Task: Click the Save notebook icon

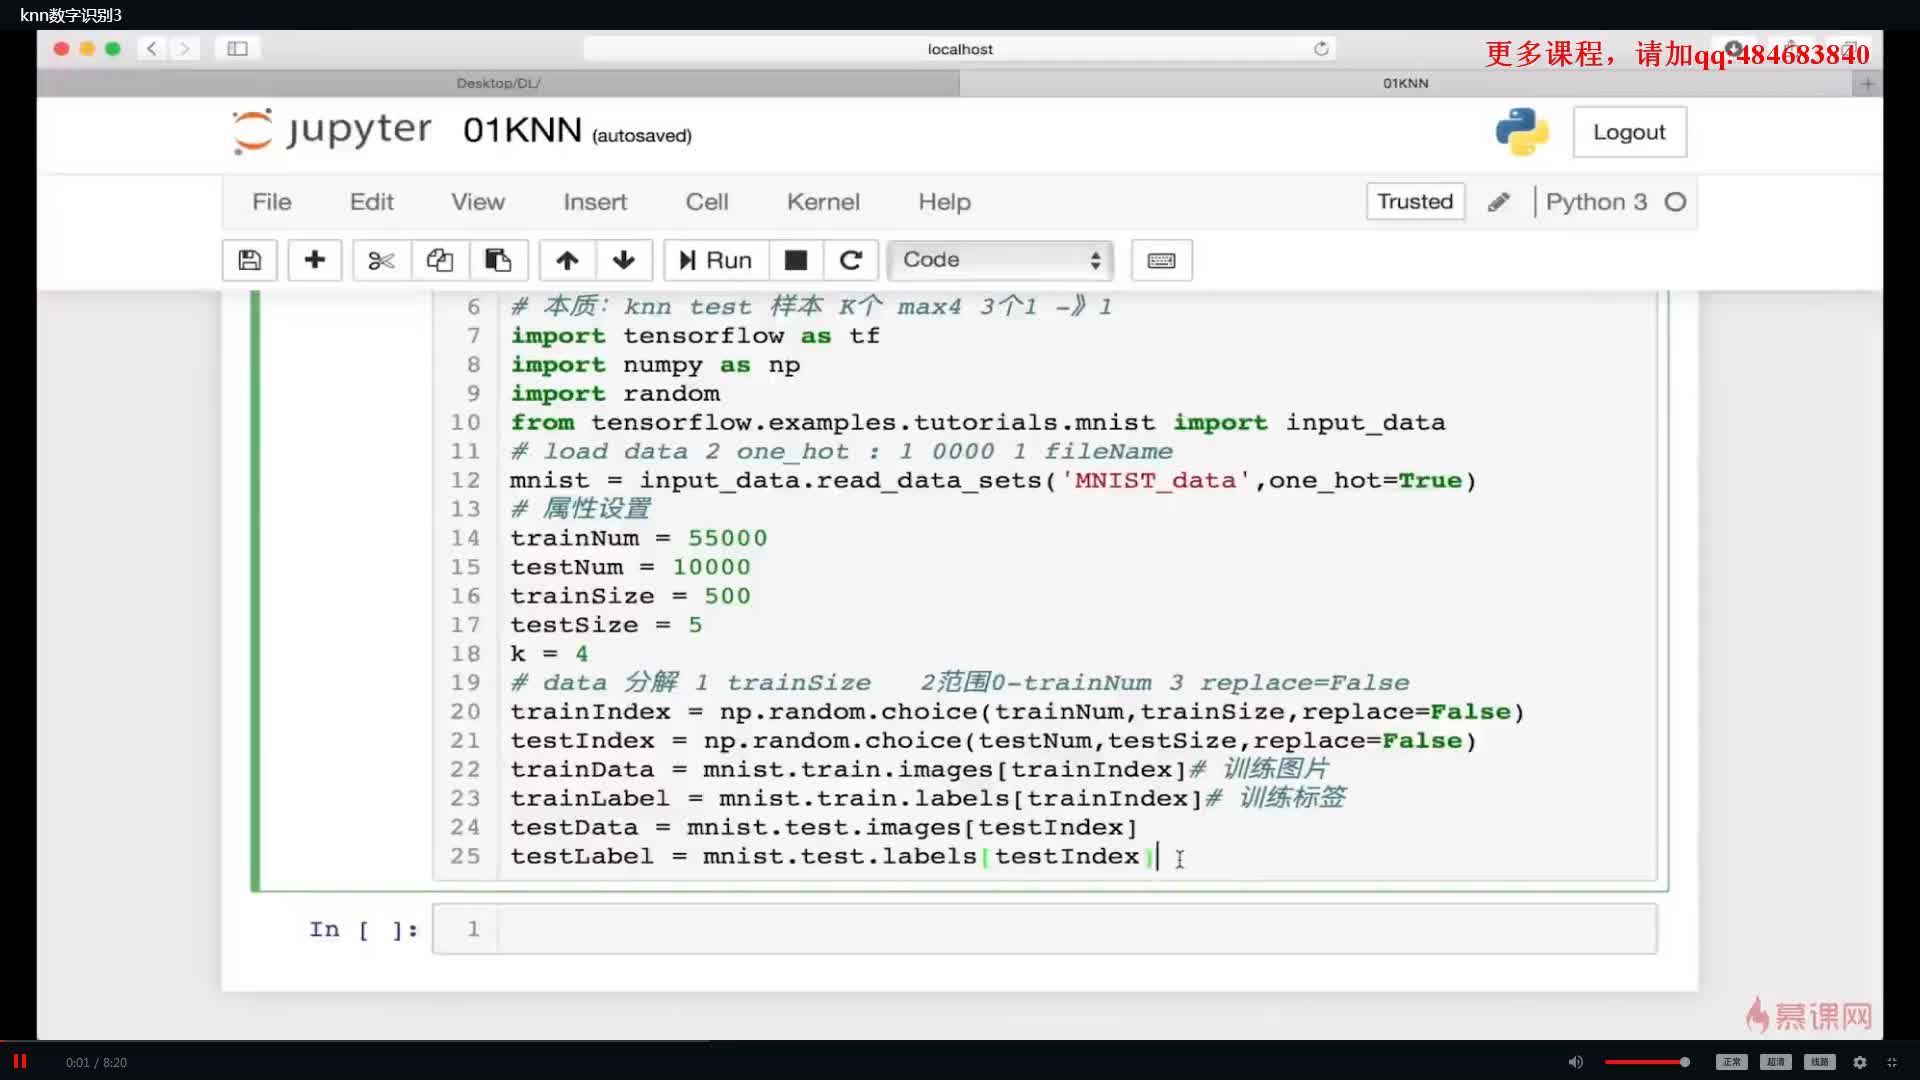Action: [x=248, y=260]
